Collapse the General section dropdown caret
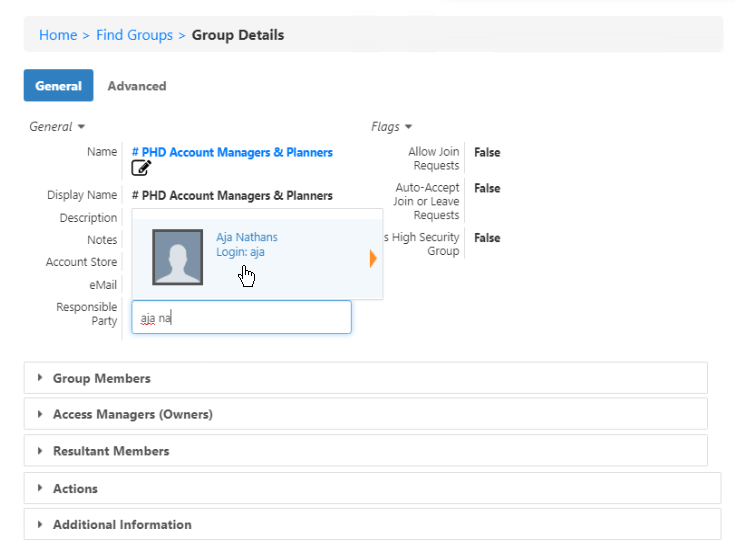This screenshot has width=735, height=556. [81, 127]
